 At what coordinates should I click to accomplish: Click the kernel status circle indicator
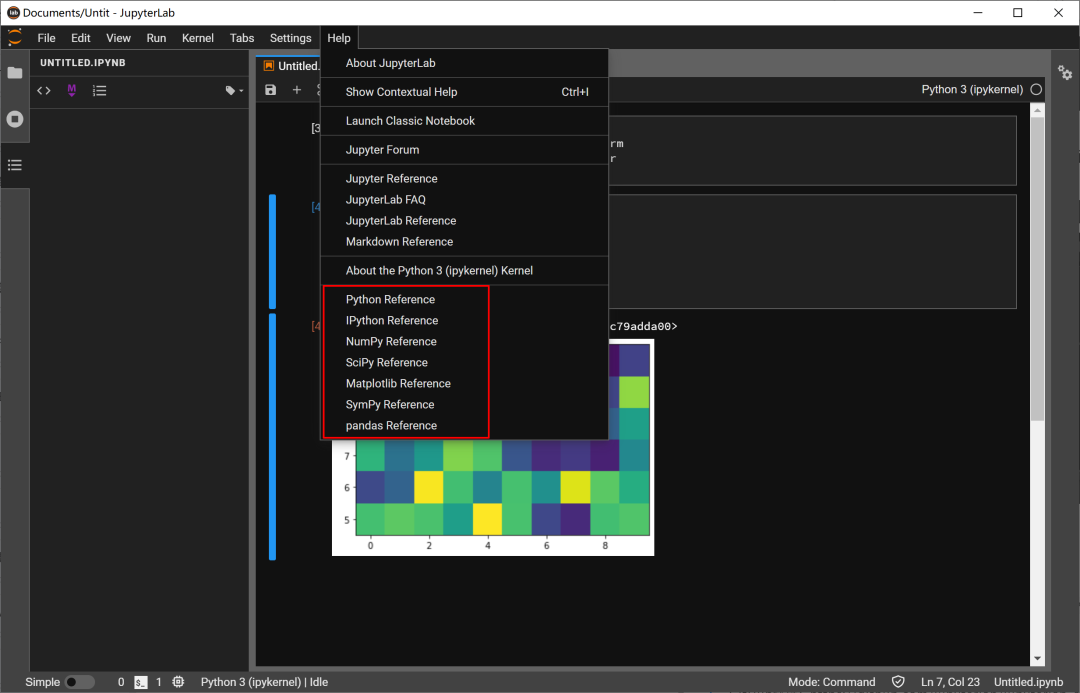point(1036,90)
